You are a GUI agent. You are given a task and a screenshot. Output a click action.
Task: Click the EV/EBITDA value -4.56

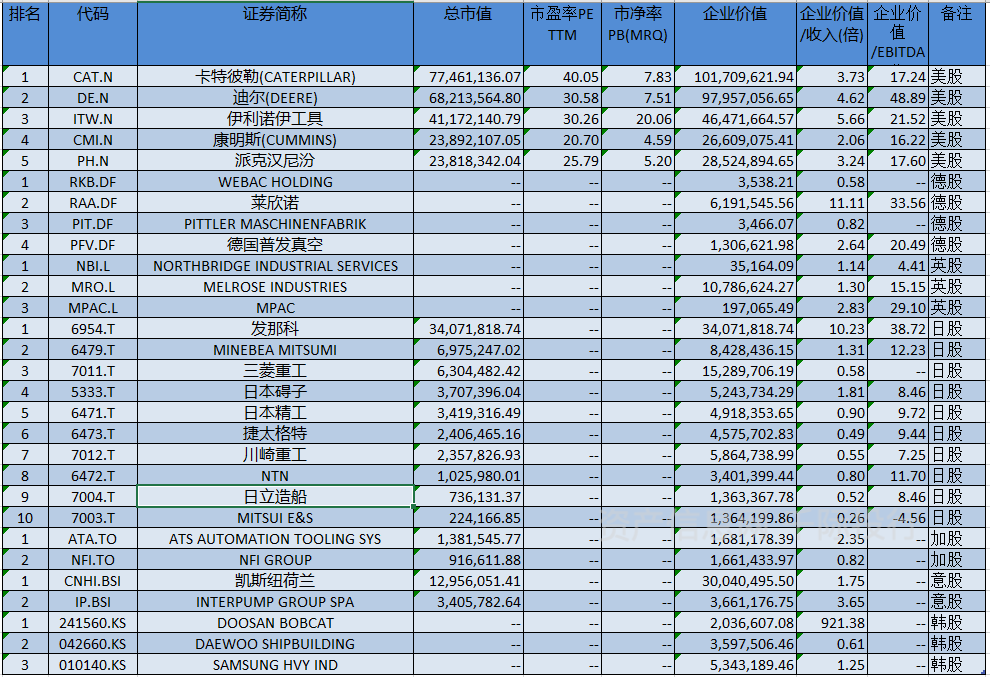(898, 518)
